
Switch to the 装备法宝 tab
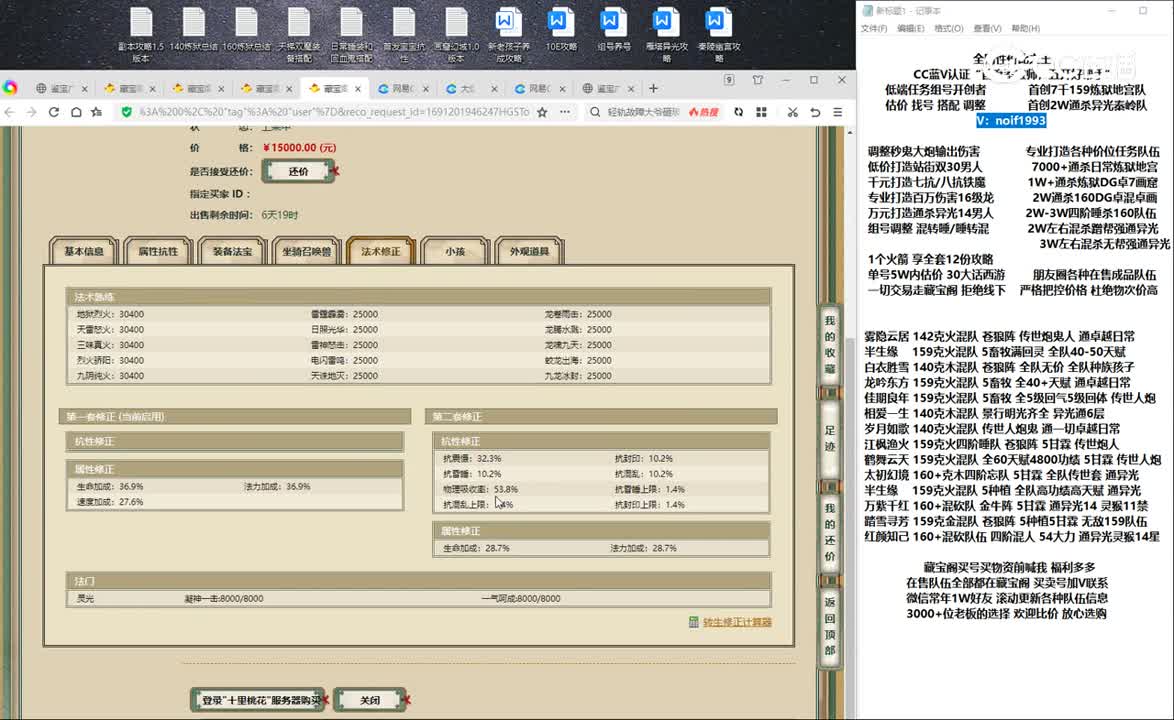pyautogui.click(x=232, y=251)
